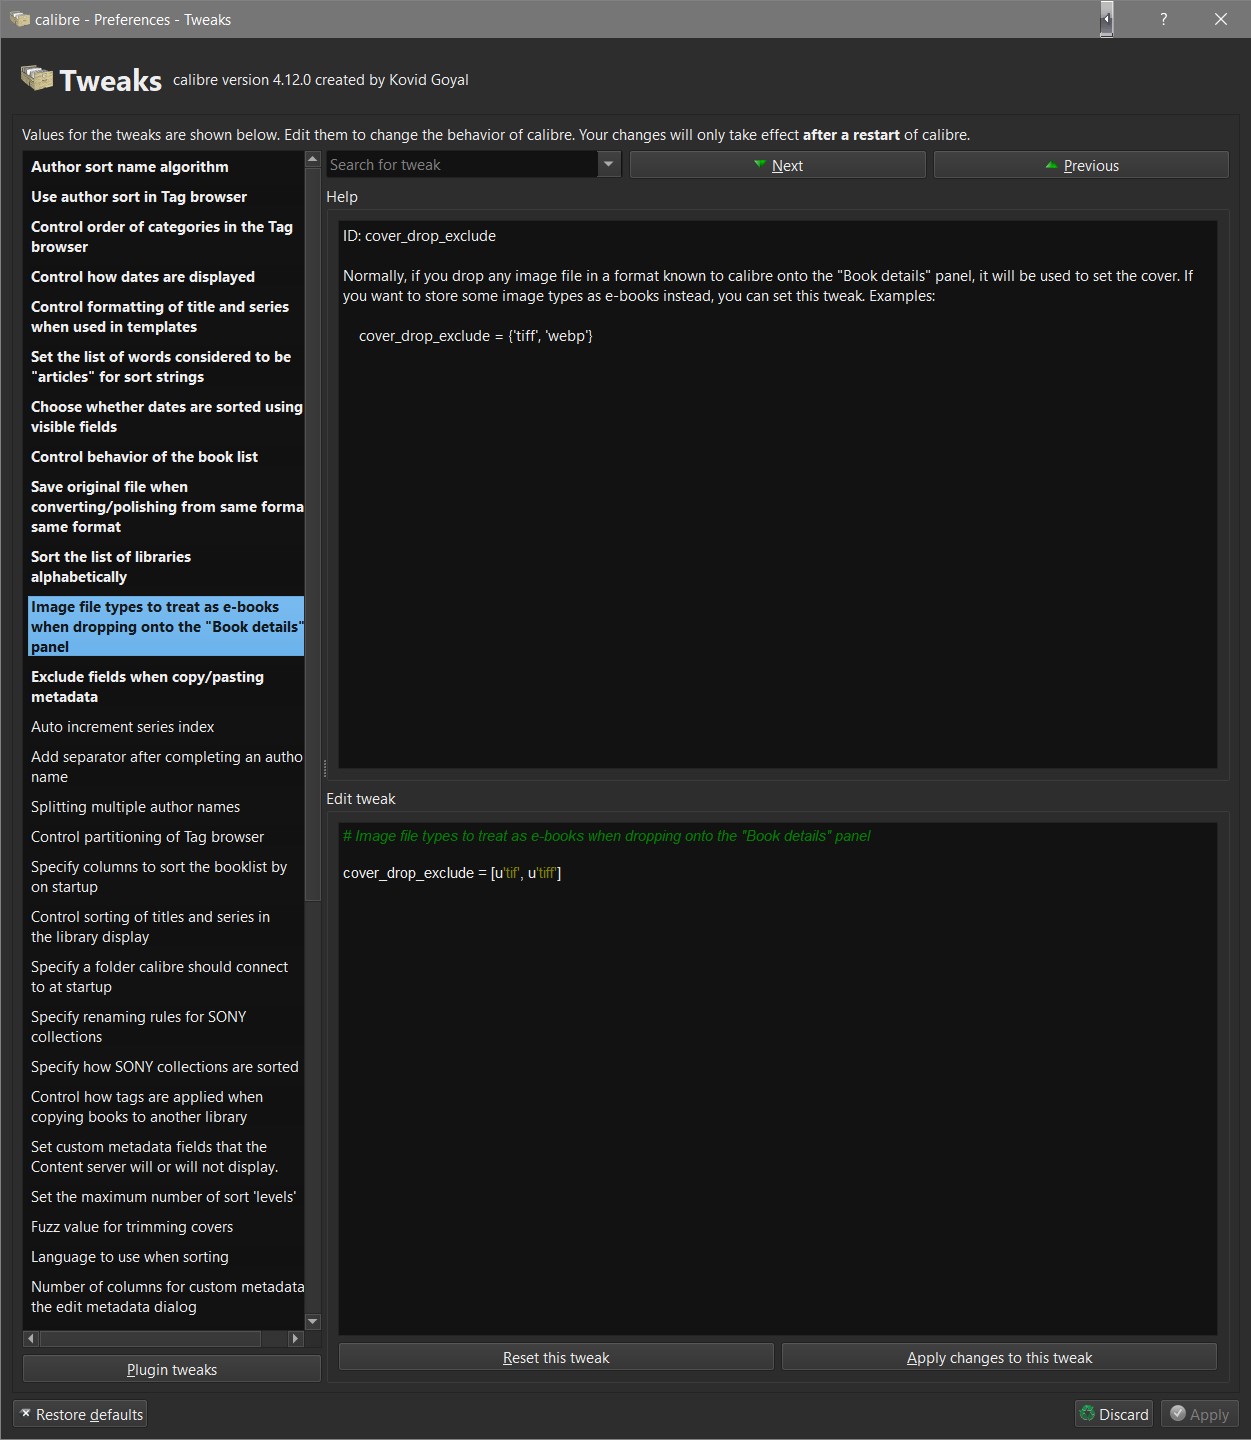Select Set the list of words considered articles

point(166,367)
